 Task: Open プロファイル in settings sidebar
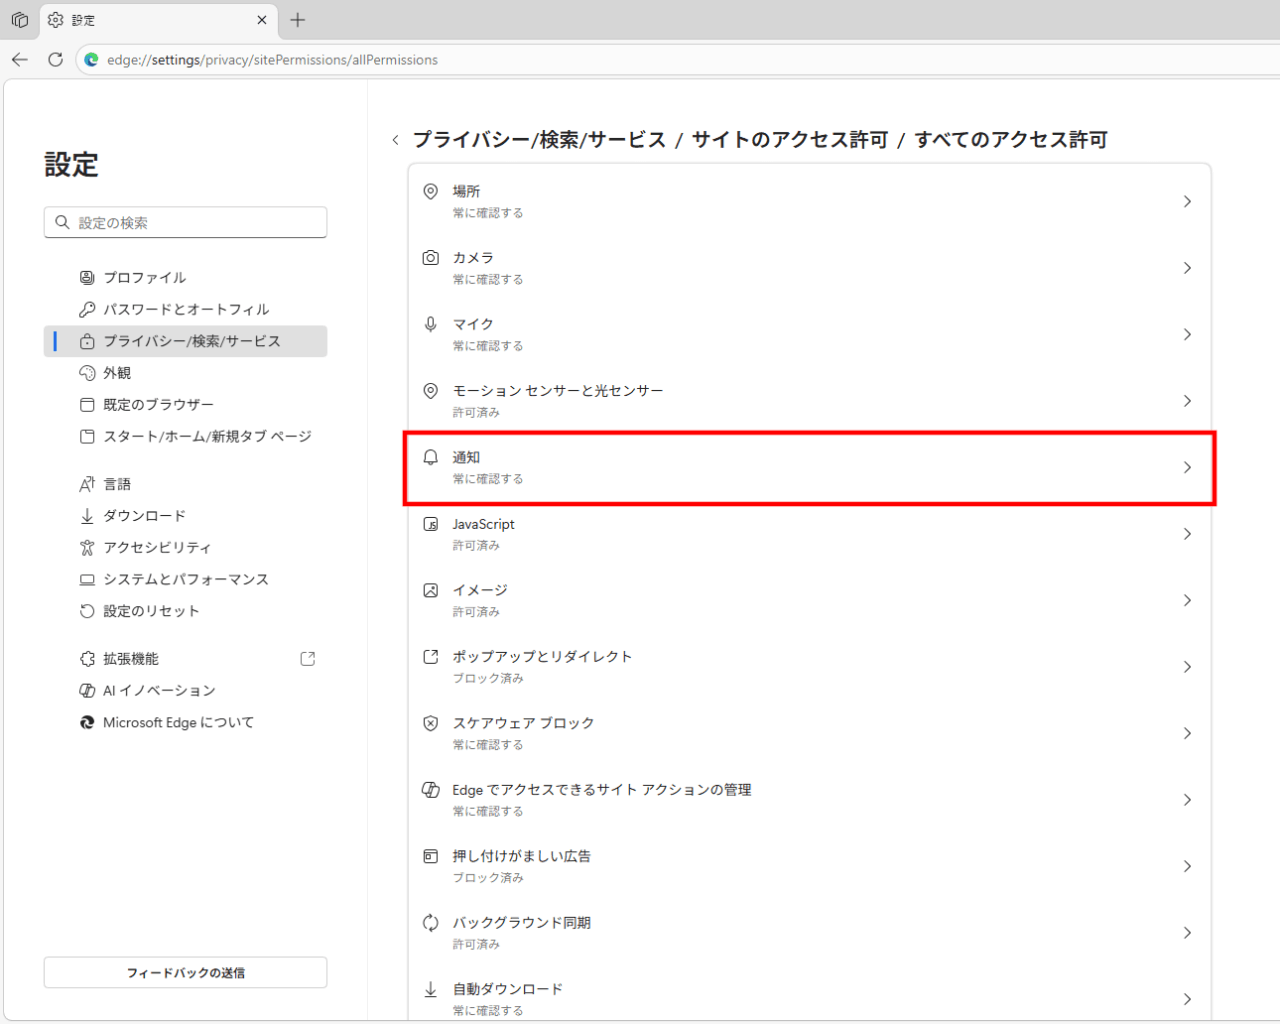coord(145,278)
